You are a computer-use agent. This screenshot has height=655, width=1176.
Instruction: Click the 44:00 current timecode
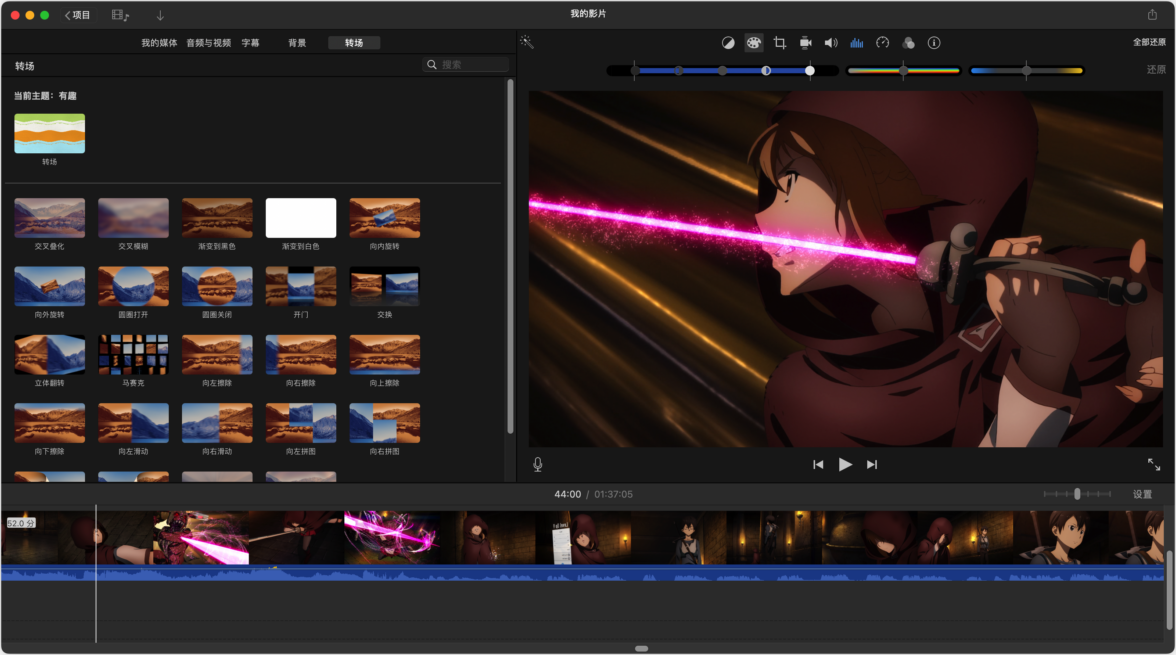click(x=568, y=494)
